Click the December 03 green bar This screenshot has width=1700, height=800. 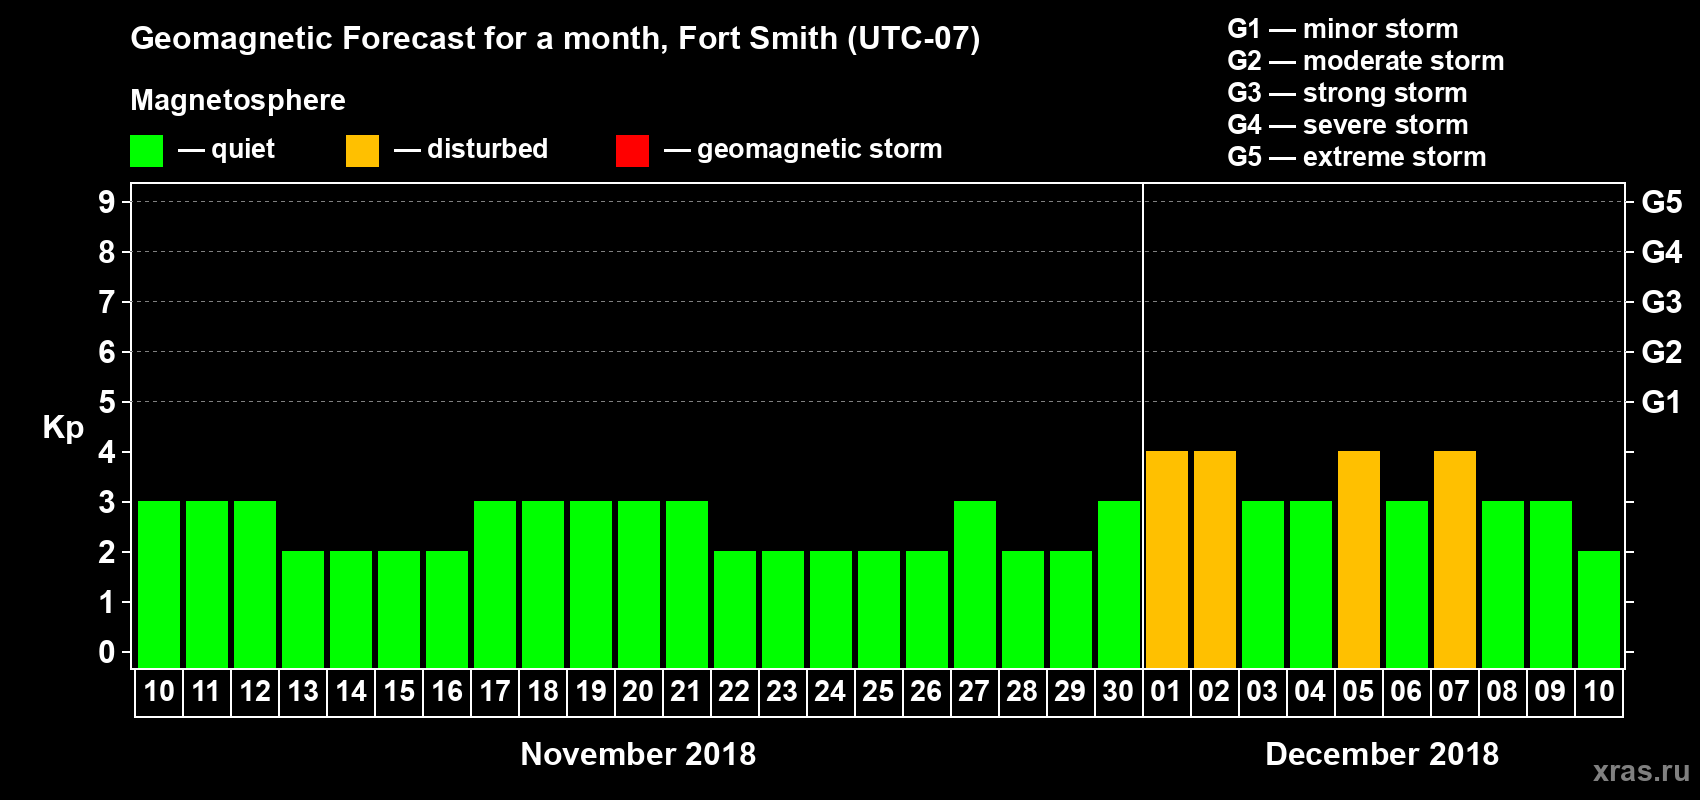pos(1263,584)
